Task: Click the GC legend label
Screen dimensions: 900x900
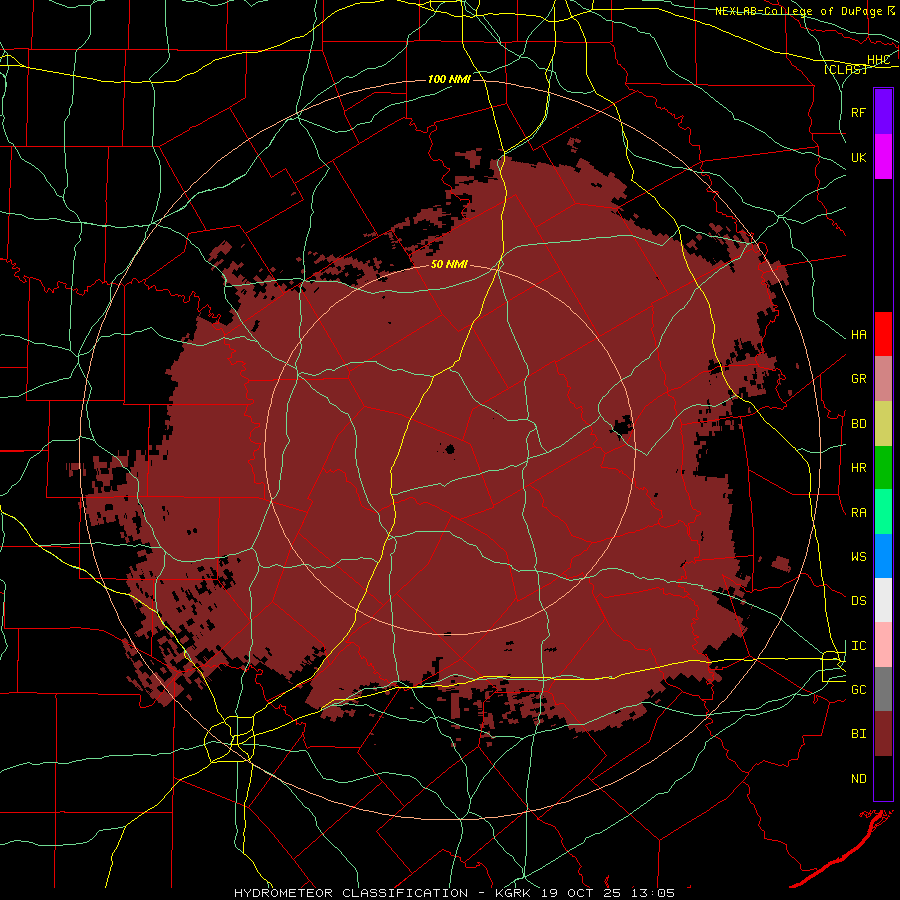Action: pos(858,690)
